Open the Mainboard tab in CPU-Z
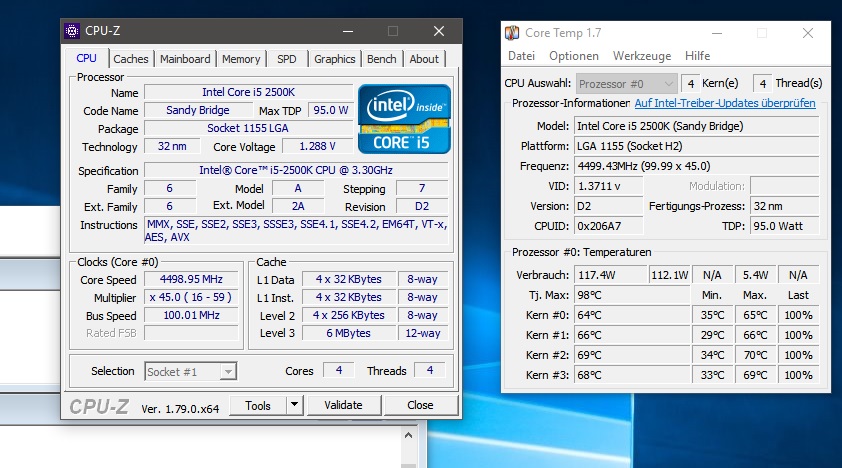This screenshot has height=468, width=842. [185, 59]
